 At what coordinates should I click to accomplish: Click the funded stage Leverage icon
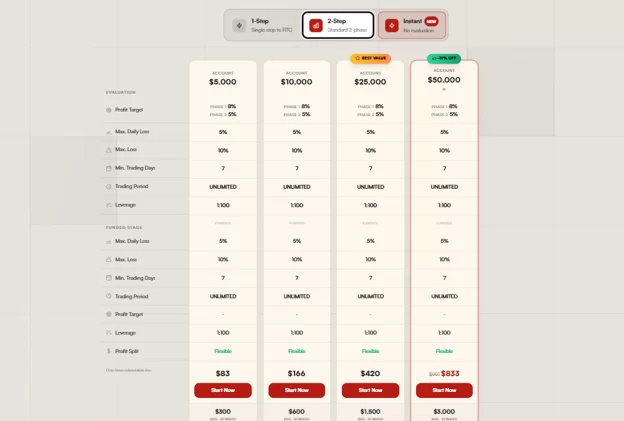pos(109,333)
